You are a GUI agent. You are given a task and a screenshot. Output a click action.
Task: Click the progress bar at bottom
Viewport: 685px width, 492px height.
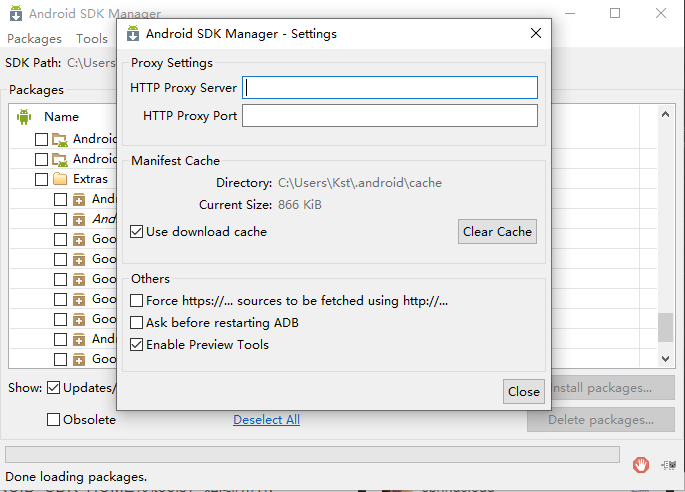coord(312,454)
